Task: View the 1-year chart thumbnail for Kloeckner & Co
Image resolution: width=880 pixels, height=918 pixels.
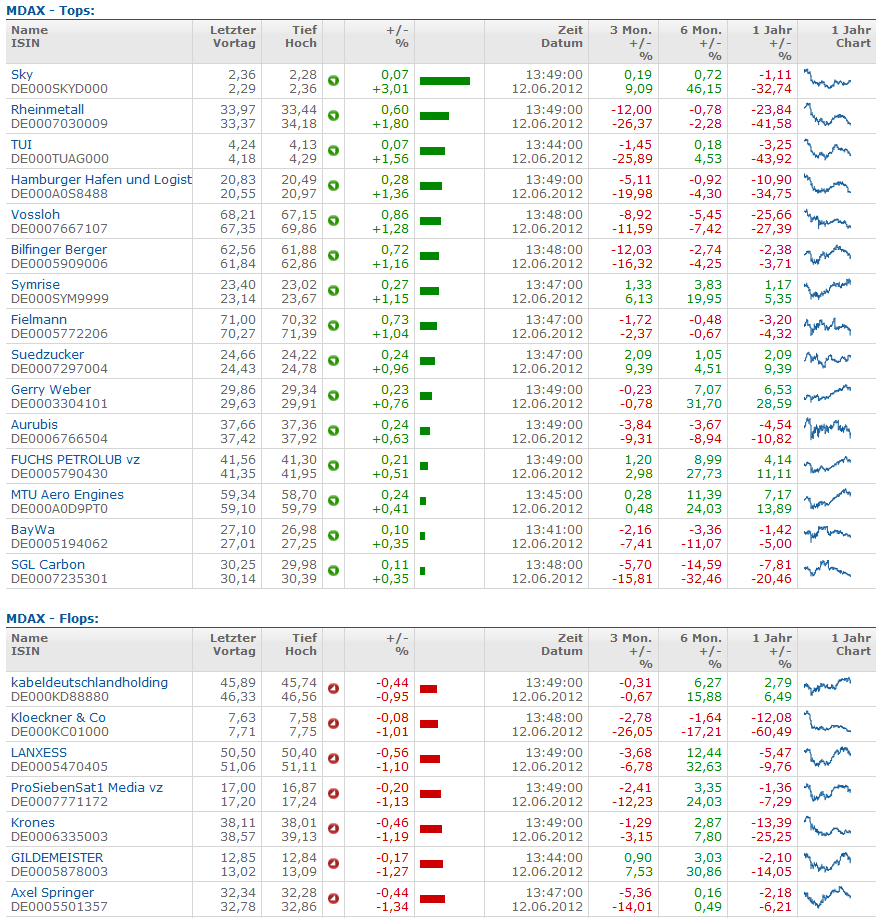Action: pyautogui.click(x=827, y=722)
